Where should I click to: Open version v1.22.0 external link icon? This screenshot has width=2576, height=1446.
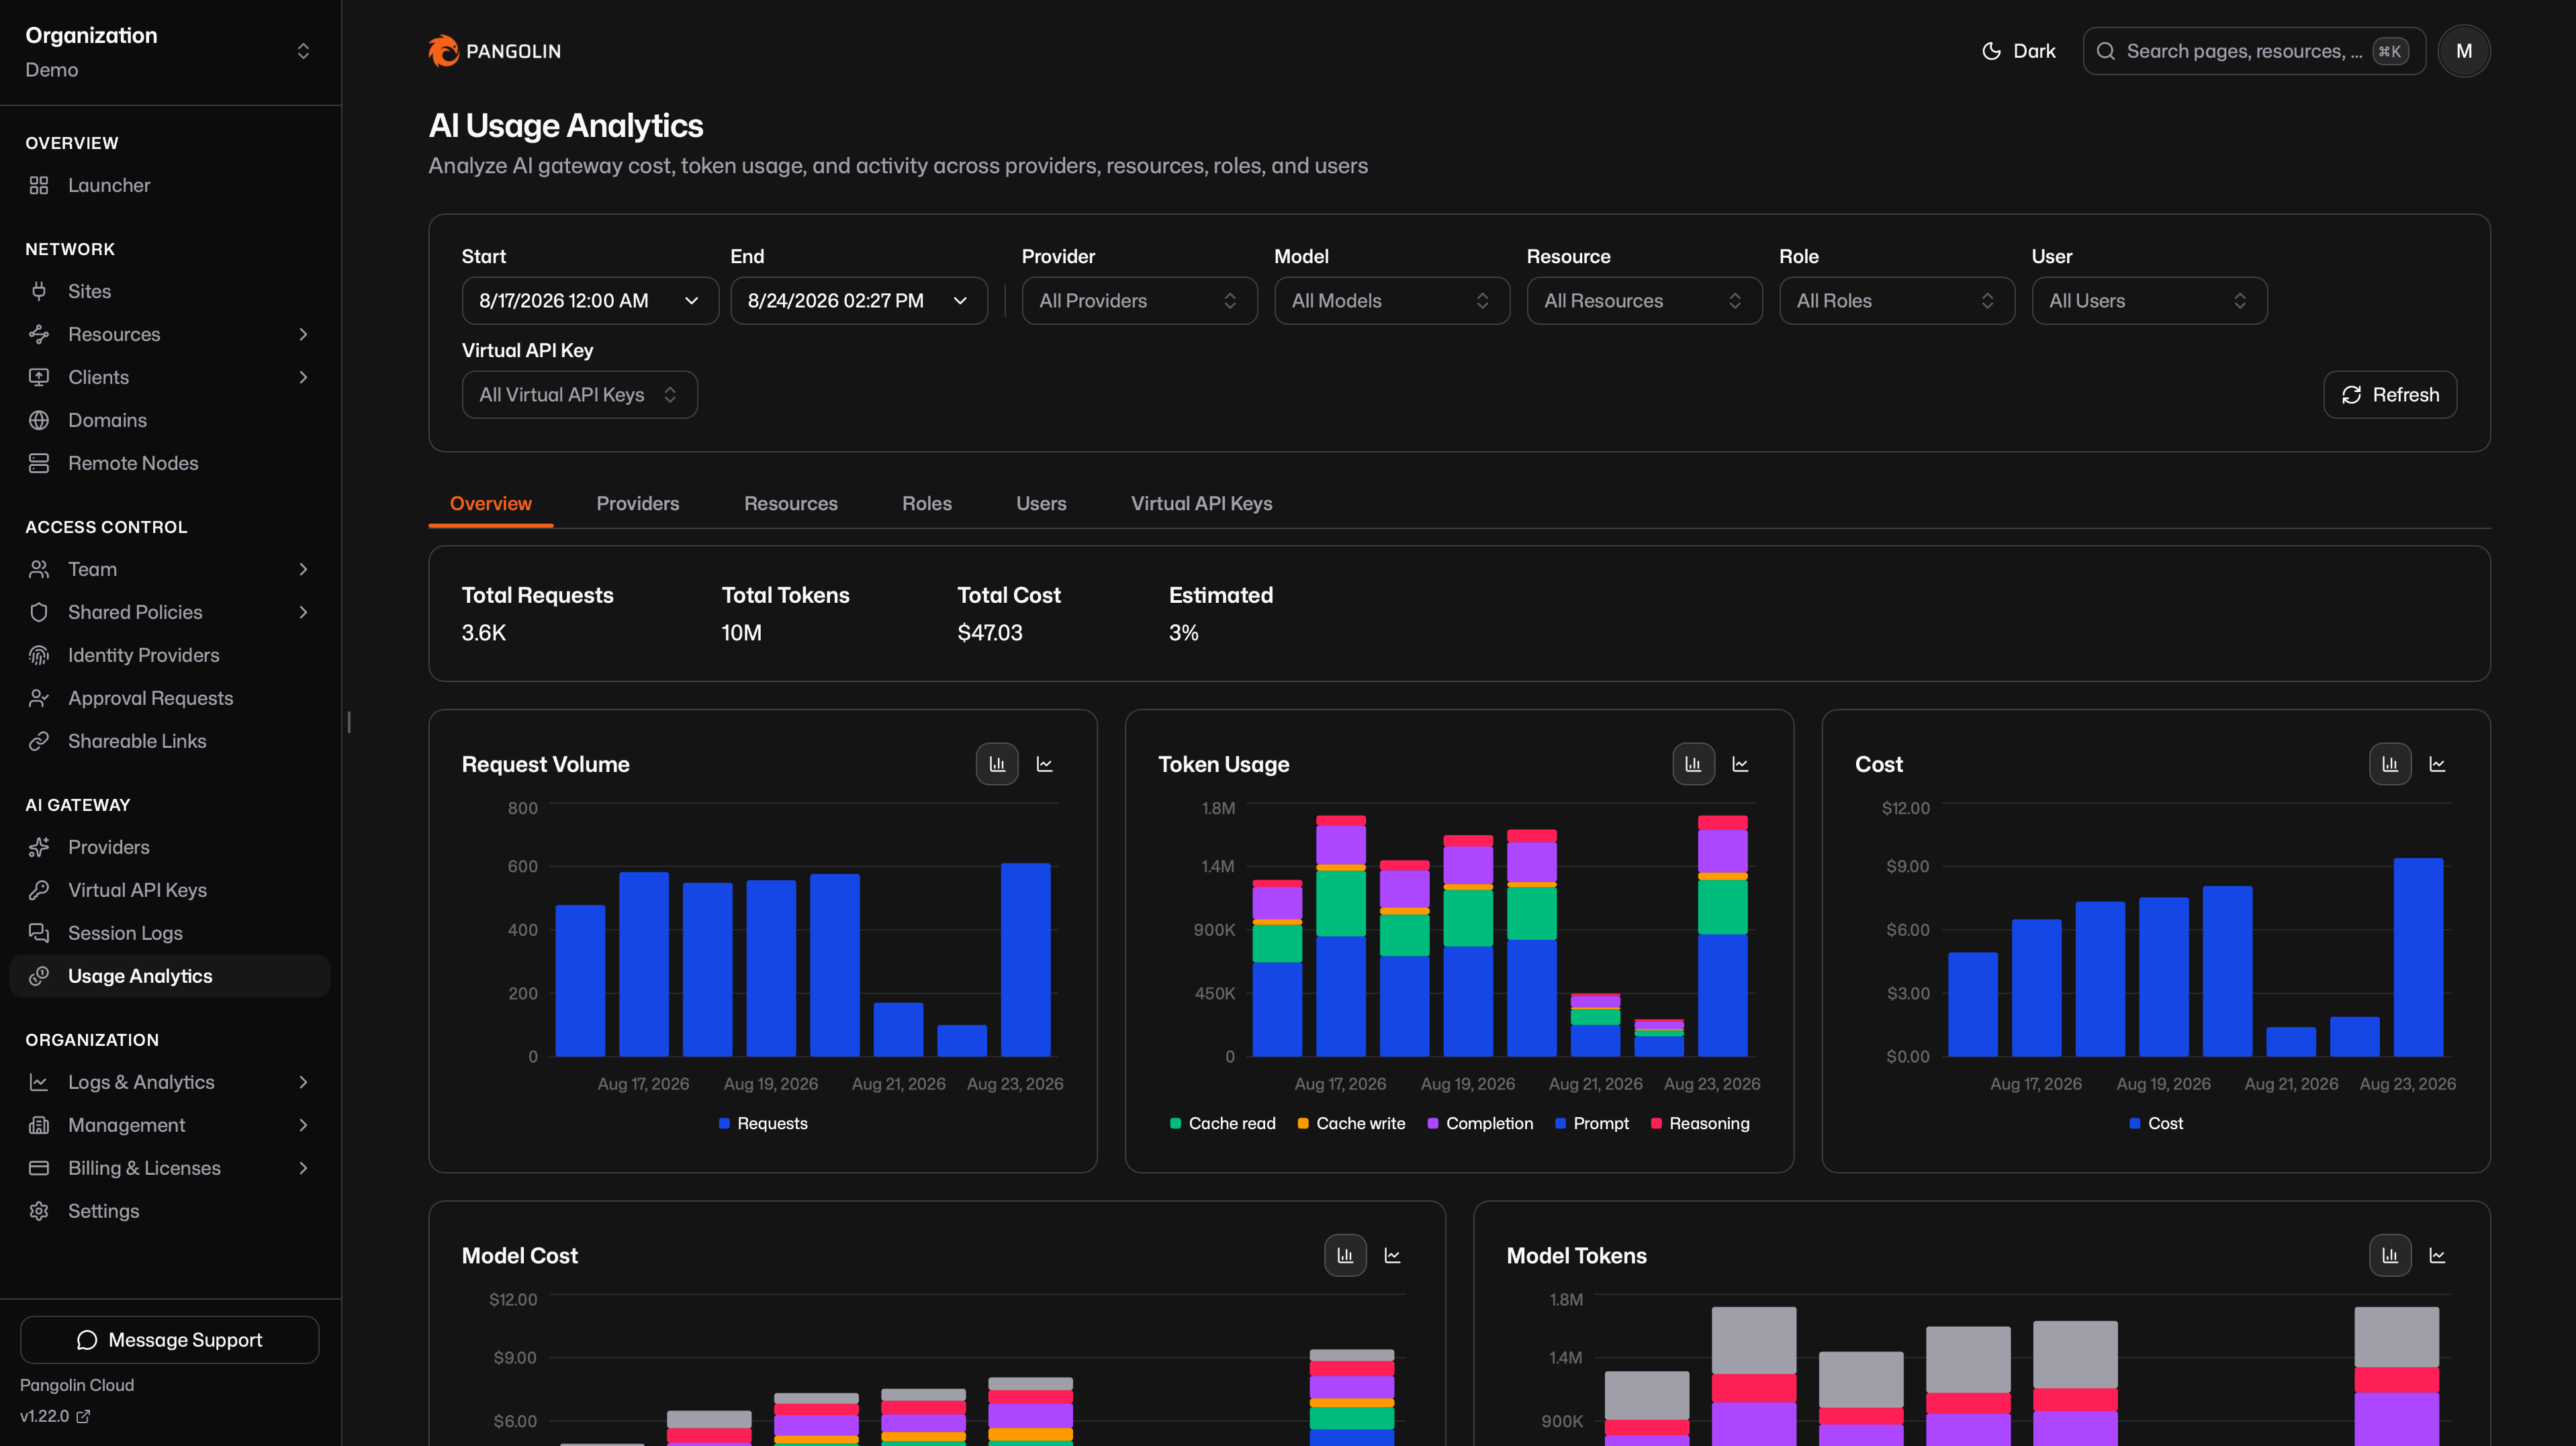[x=83, y=1416]
